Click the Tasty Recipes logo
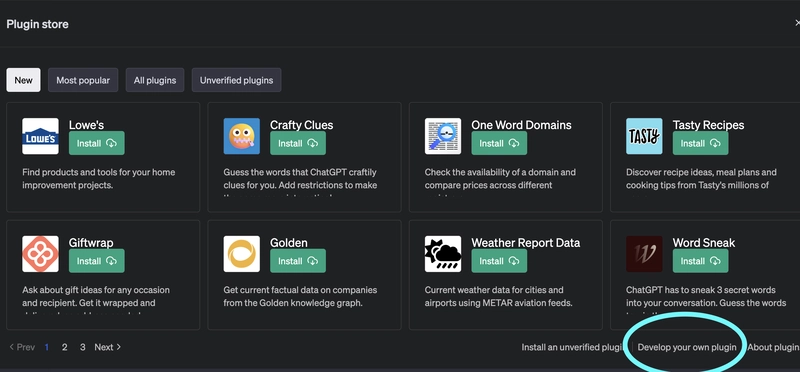This screenshot has height=372, width=800. point(644,136)
